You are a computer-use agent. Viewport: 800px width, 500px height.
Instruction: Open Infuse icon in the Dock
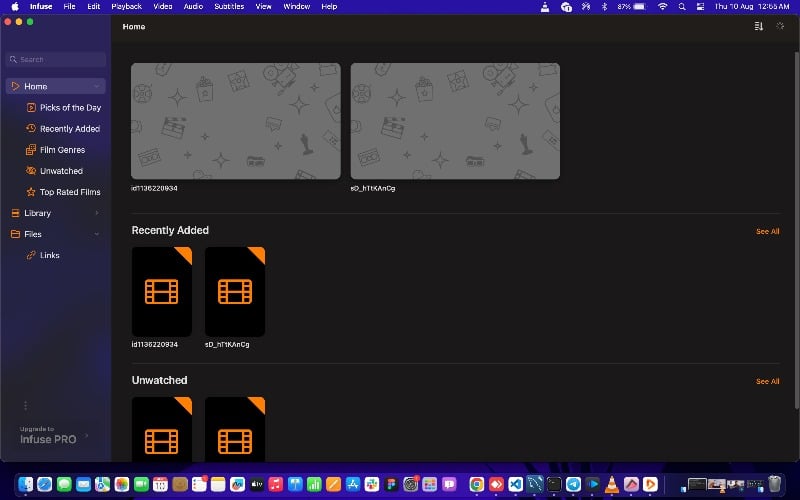click(650, 484)
